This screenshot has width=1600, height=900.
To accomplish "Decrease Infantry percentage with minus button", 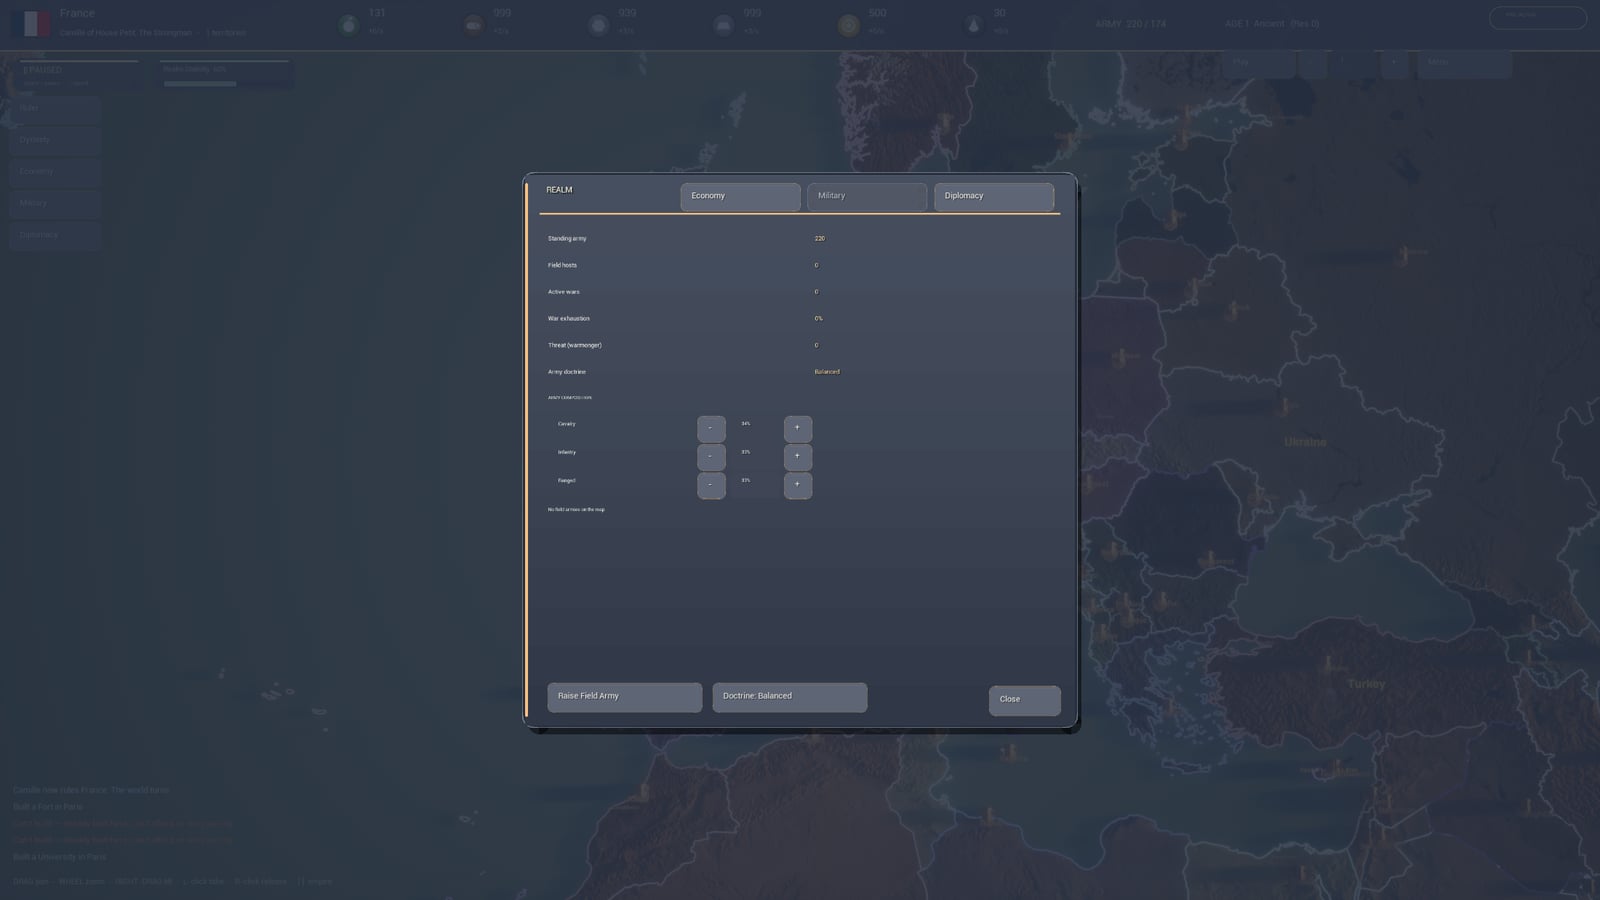I will click(x=711, y=456).
